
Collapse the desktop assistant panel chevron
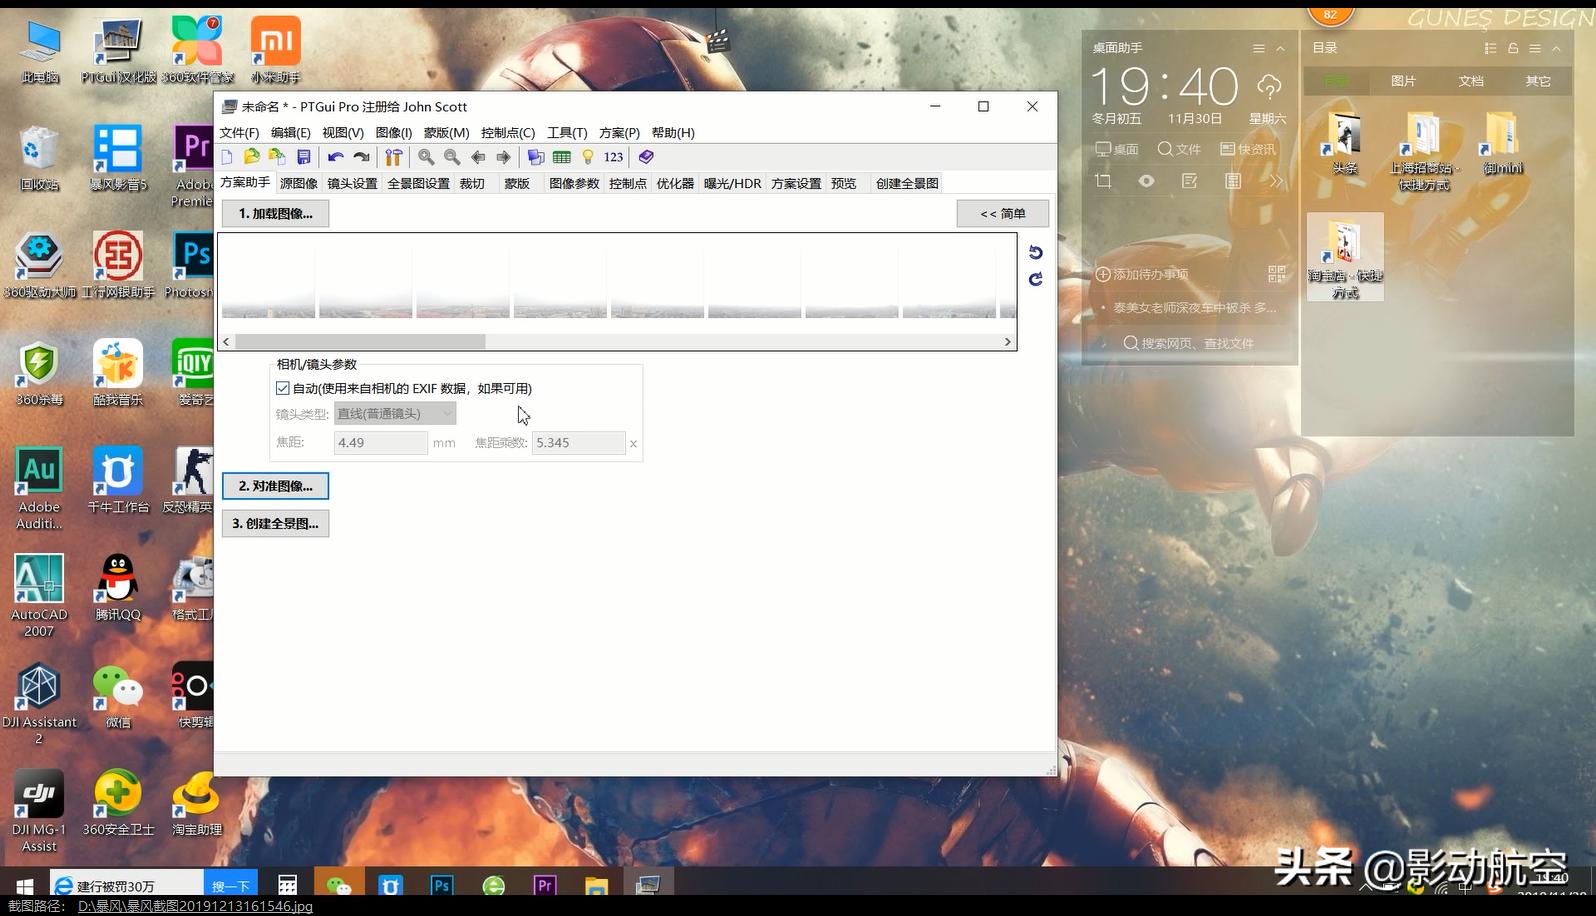(x=1280, y=48)
